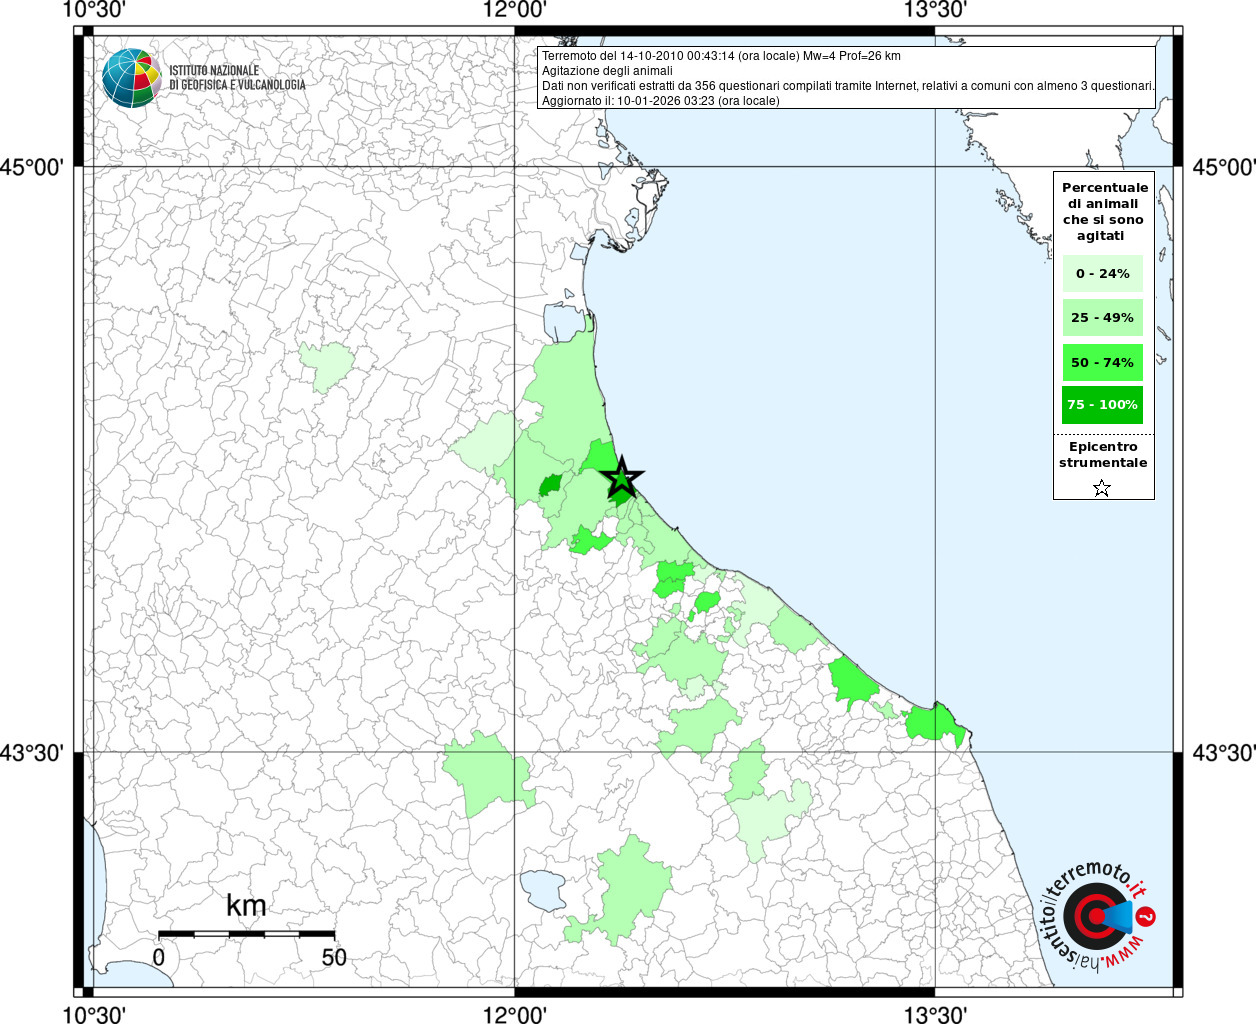Click the small star symbol in the legend
1256x1024 pixels.
pos(1101,488)
